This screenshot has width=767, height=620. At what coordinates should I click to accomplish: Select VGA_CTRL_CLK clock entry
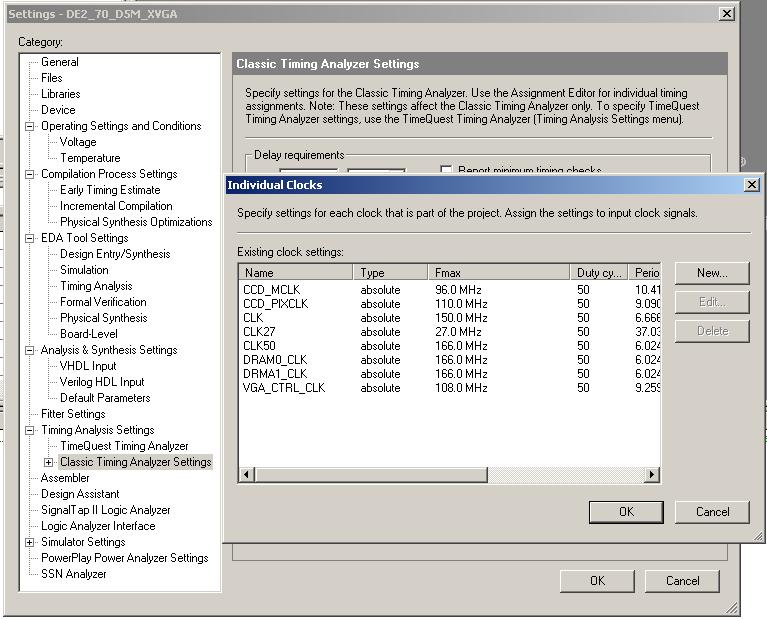[450, 388]
